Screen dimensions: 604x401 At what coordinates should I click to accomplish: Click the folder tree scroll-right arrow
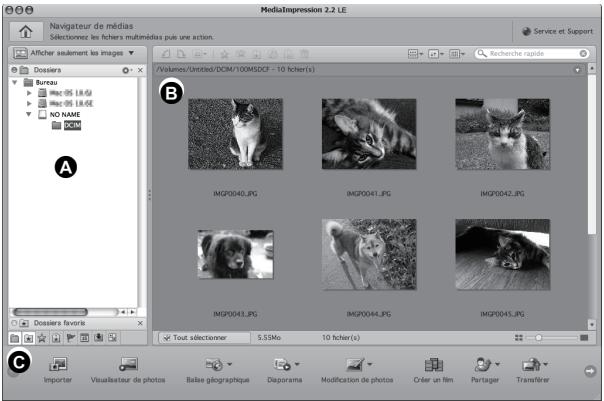pos(132,312)
